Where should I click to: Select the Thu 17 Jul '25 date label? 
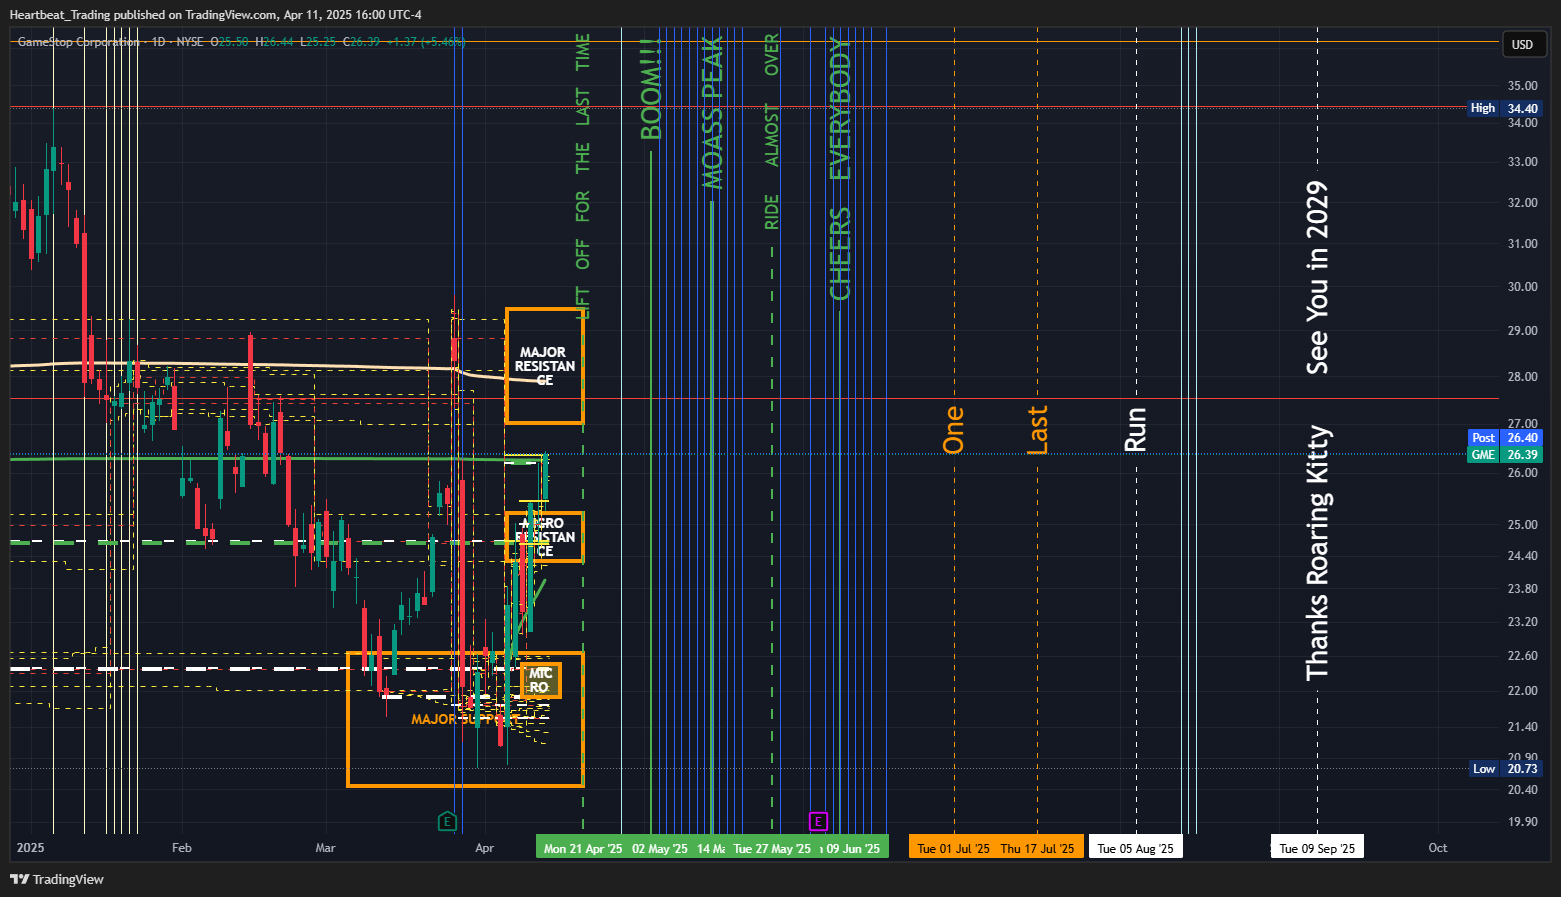pos(1038,848)
